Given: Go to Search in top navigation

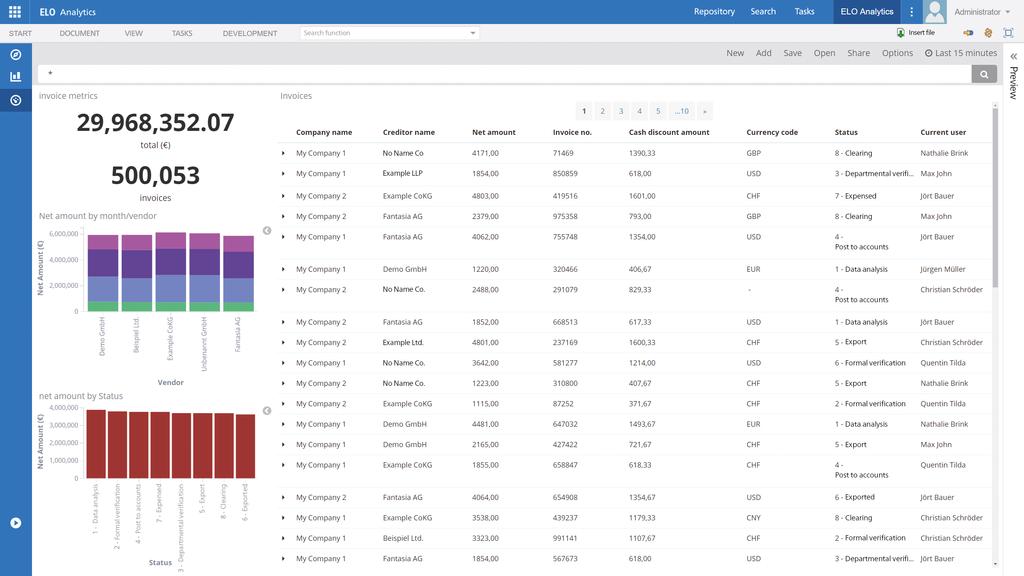Looking at the screenshot, I should (763, 12).
